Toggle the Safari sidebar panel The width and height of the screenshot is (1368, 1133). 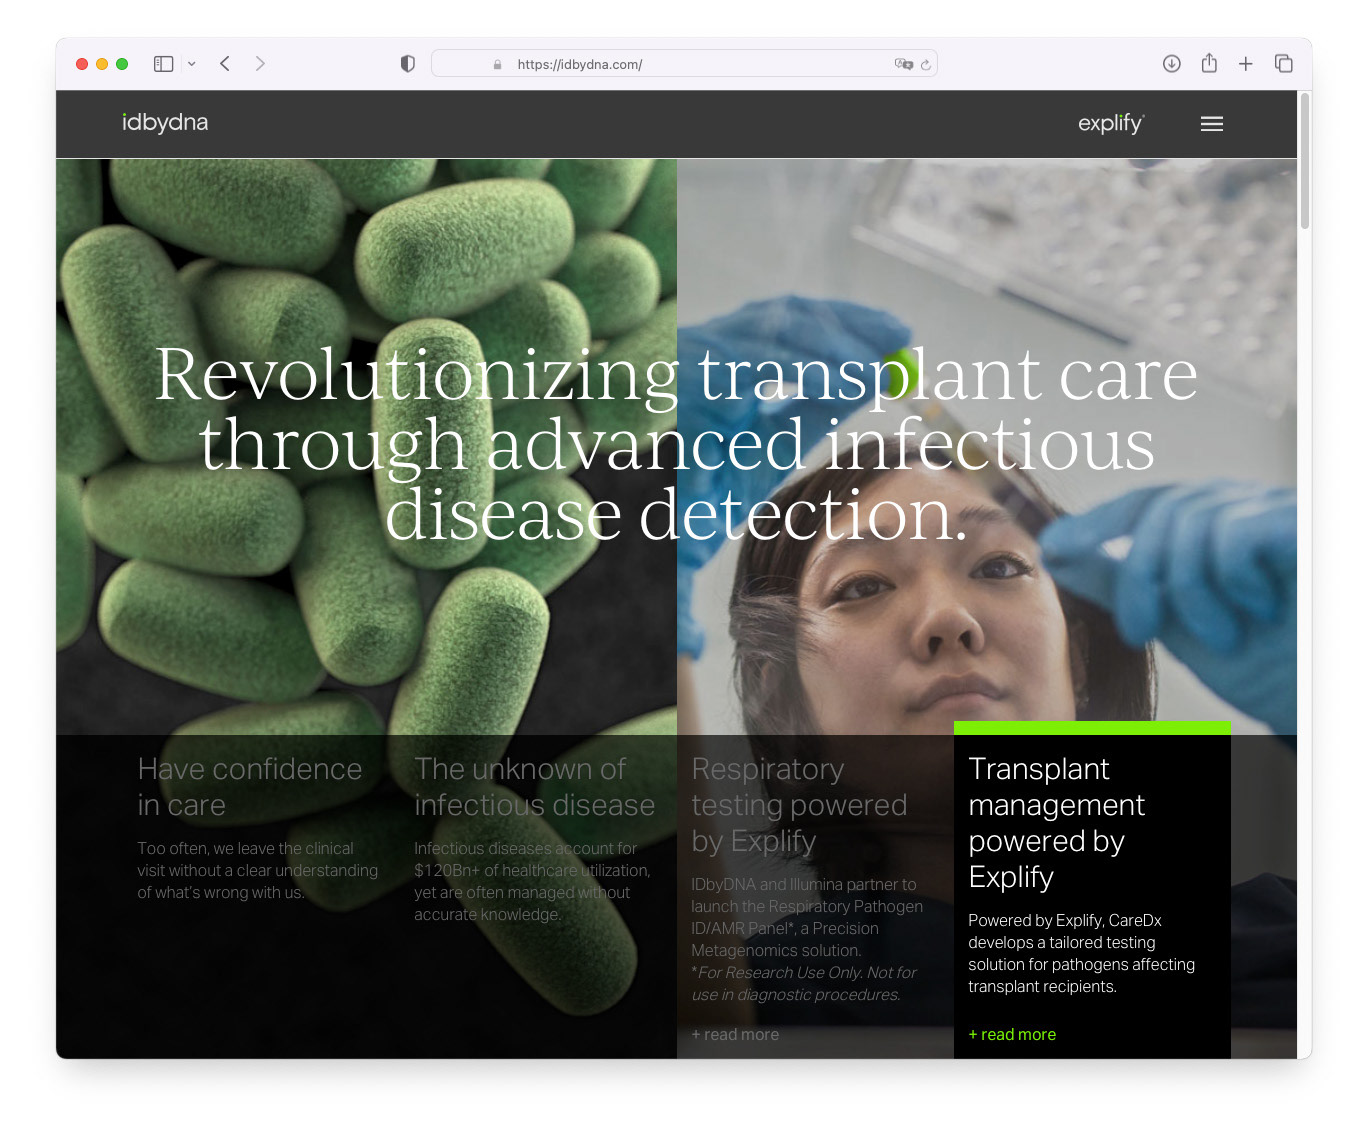pos(164,64)
